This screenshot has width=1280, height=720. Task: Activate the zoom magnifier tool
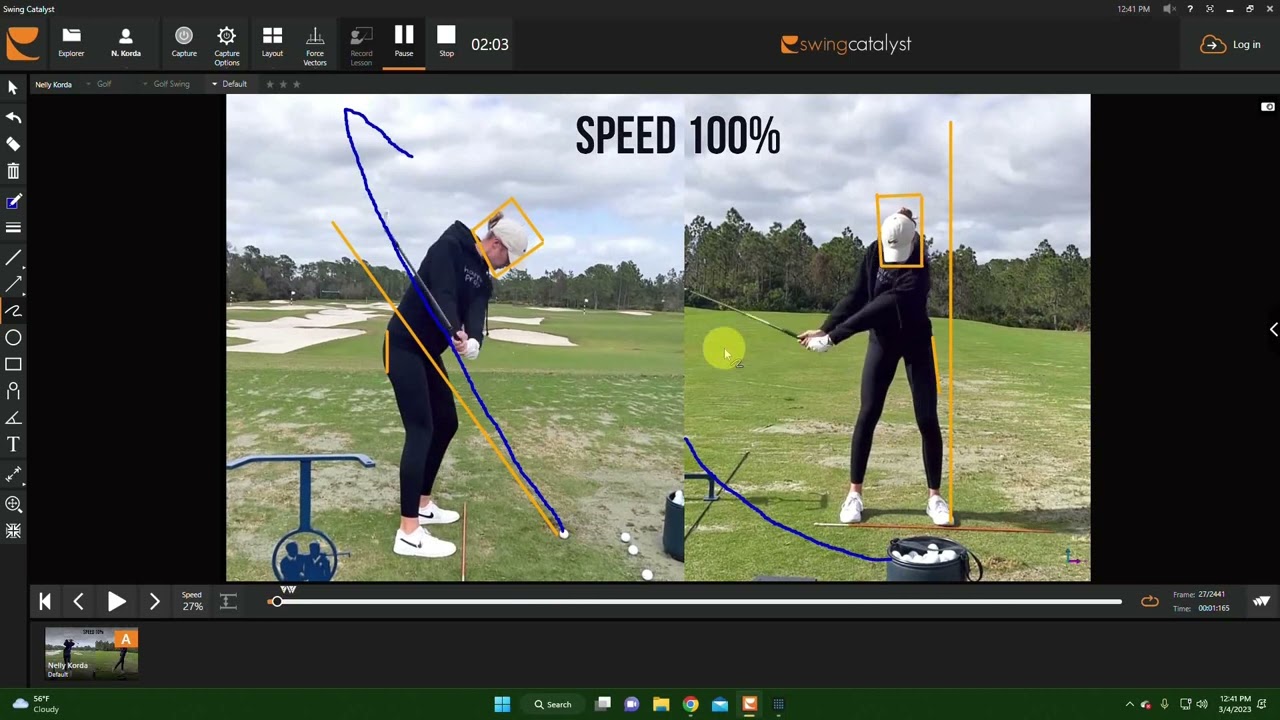[13, 504]
